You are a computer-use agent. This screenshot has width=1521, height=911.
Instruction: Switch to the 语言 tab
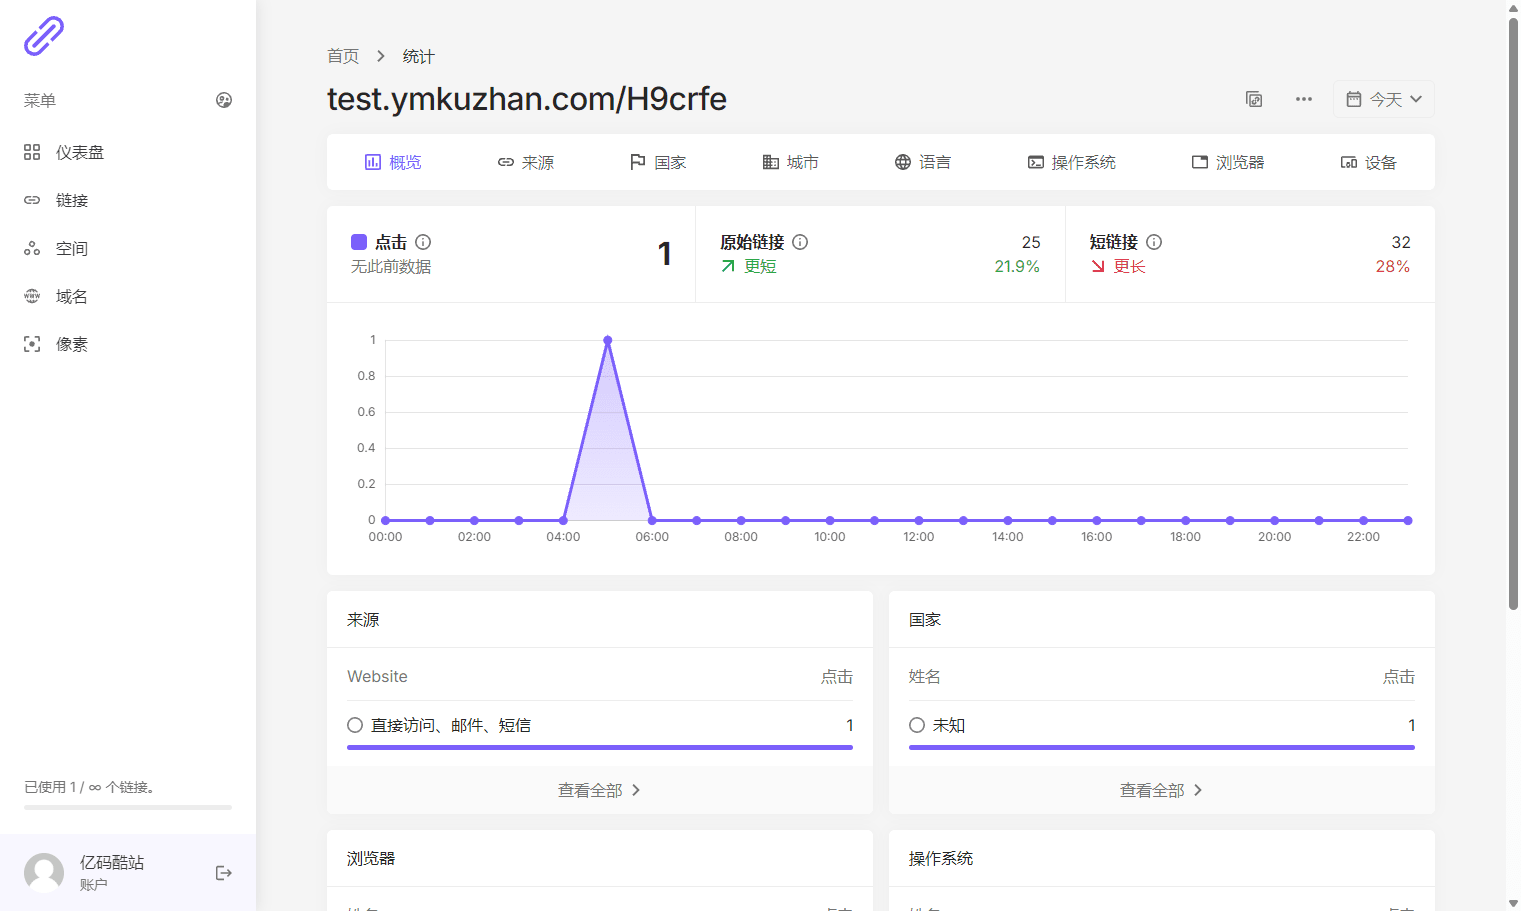923,162
